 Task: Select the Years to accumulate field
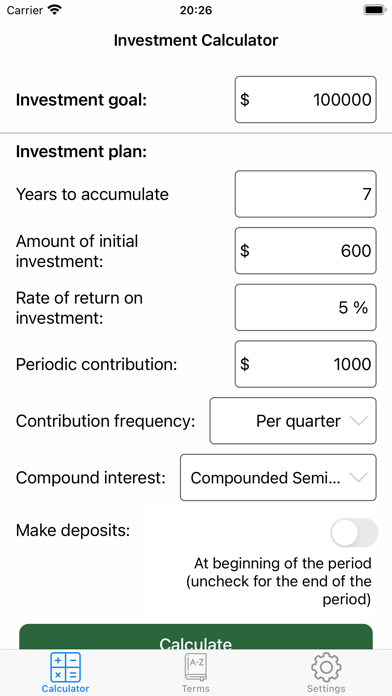point(305,194)
